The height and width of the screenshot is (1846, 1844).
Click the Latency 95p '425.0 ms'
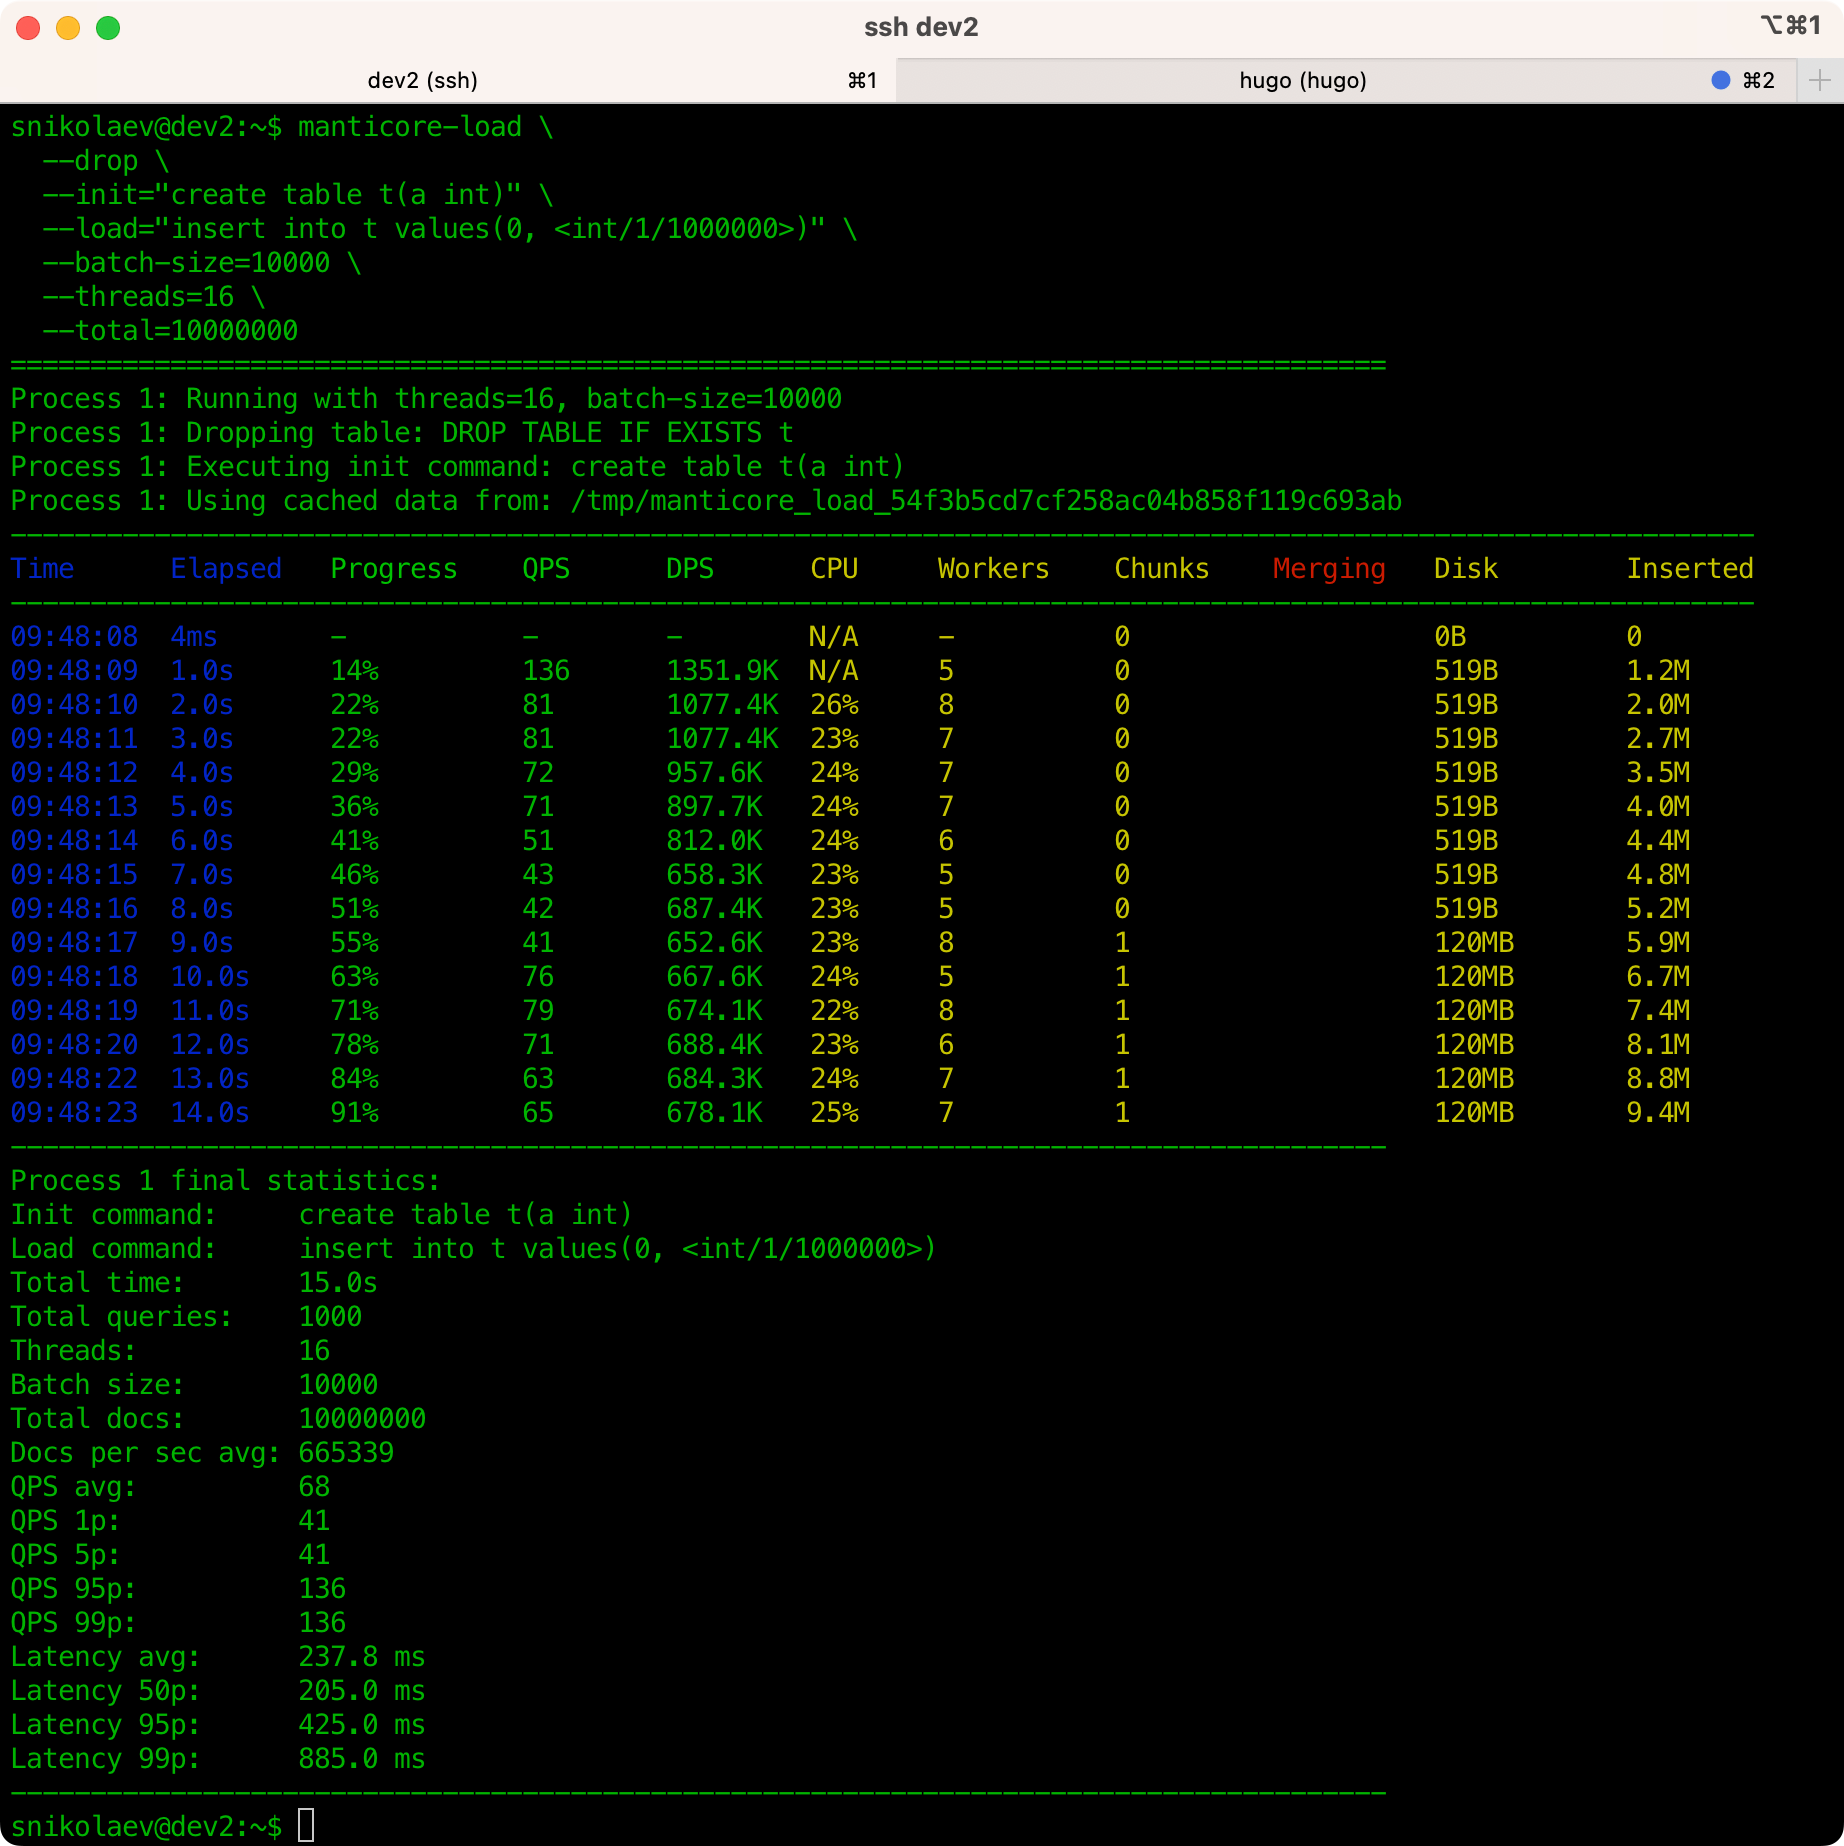362,1725
